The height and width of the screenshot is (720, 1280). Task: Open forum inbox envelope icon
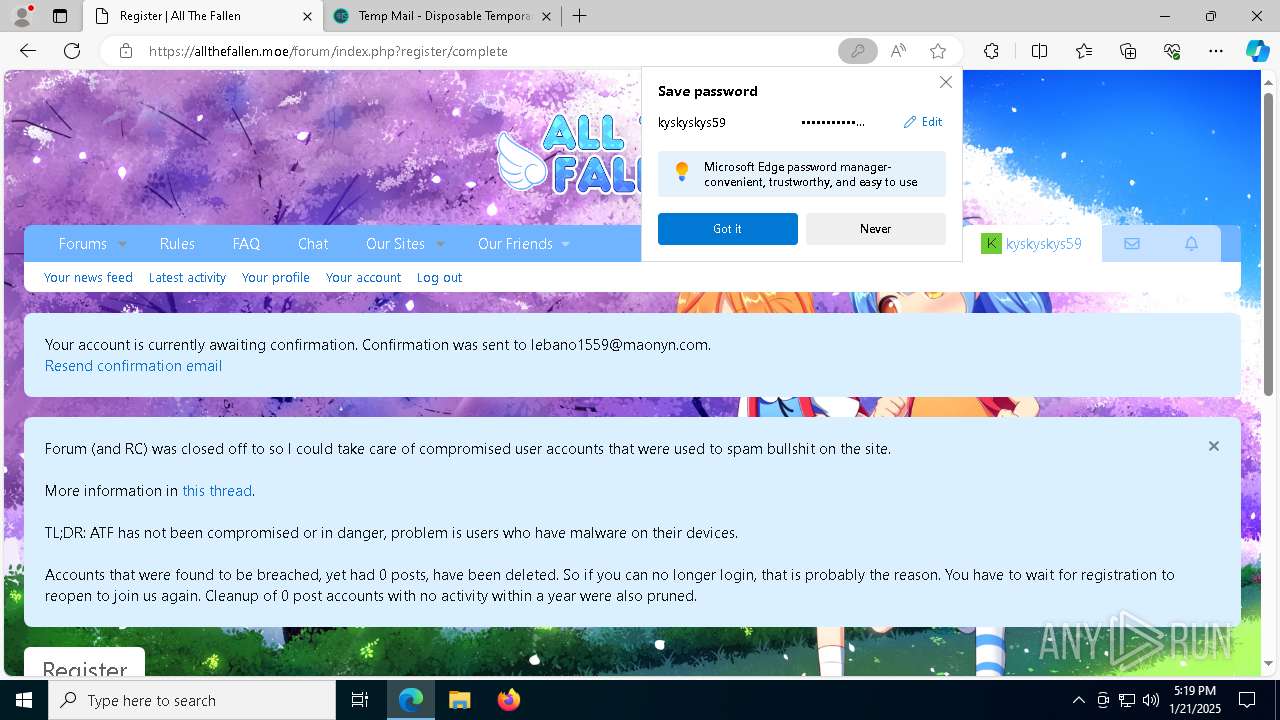[x=1132, y=243]
